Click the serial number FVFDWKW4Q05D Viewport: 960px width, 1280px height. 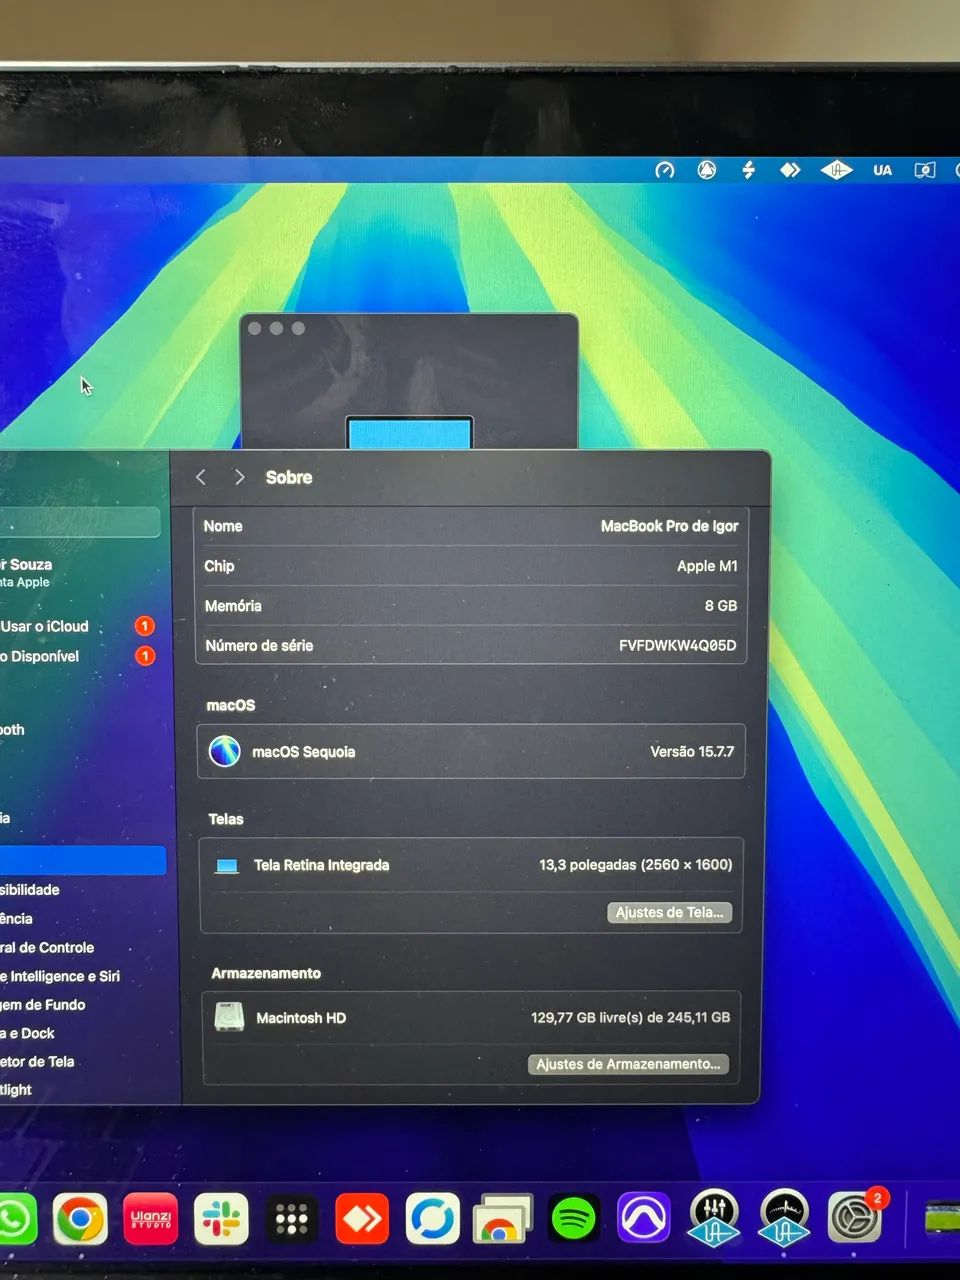[677, 645]
